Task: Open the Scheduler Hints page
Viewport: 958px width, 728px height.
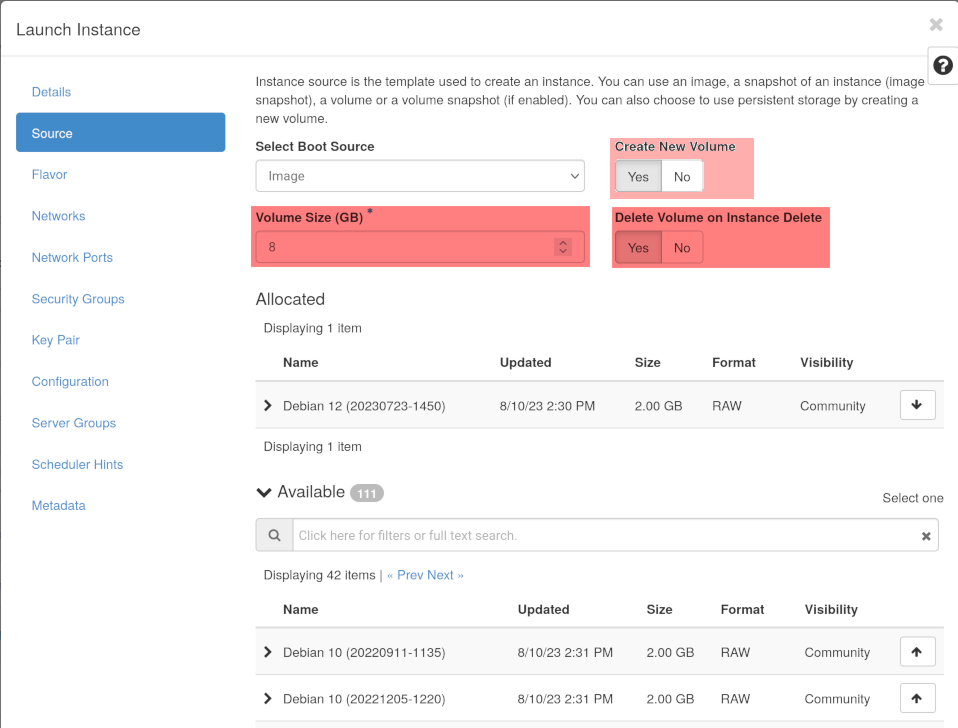Action: click(77, 464)
